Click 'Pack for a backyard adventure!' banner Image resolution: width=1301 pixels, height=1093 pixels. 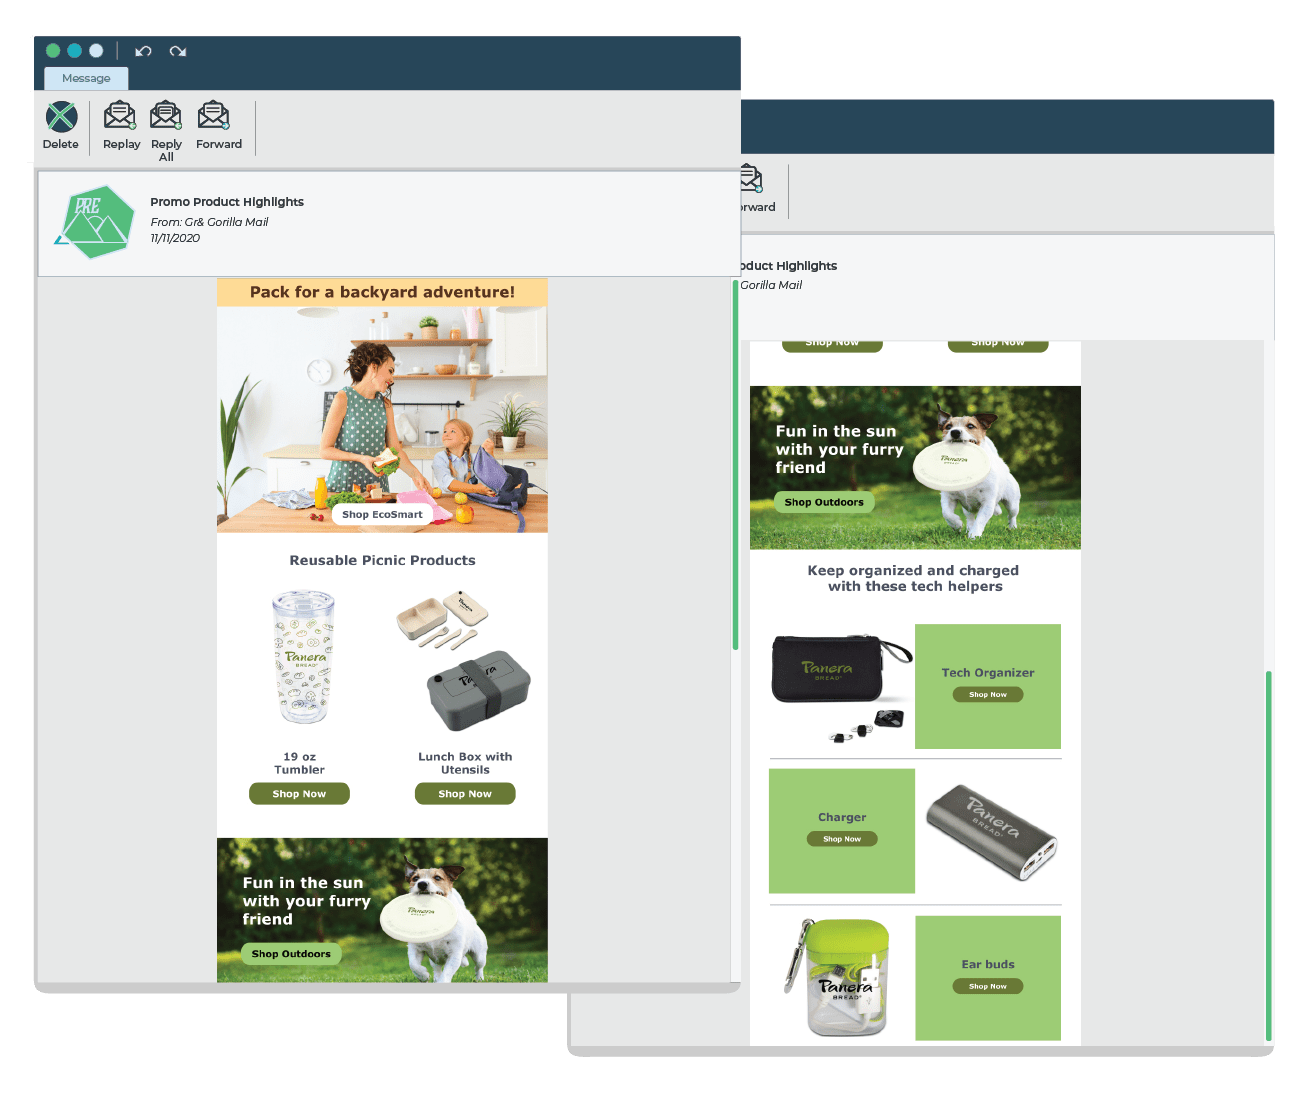coord(382,292)
